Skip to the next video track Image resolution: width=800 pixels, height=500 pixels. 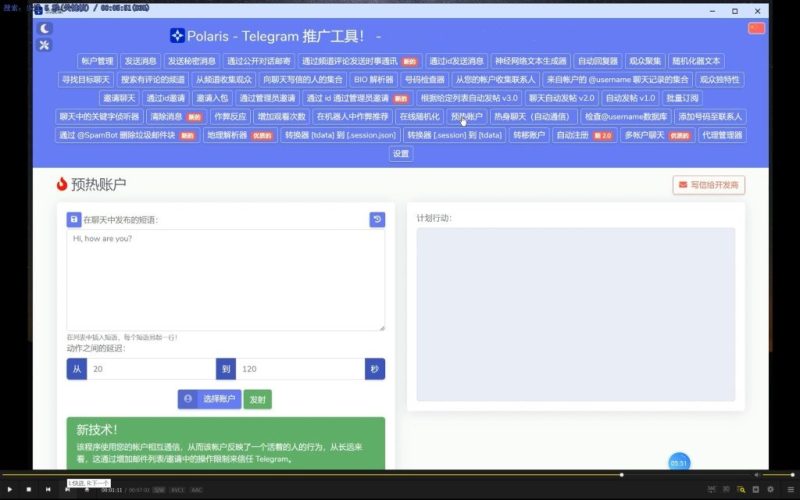click(x=67, y=489)
